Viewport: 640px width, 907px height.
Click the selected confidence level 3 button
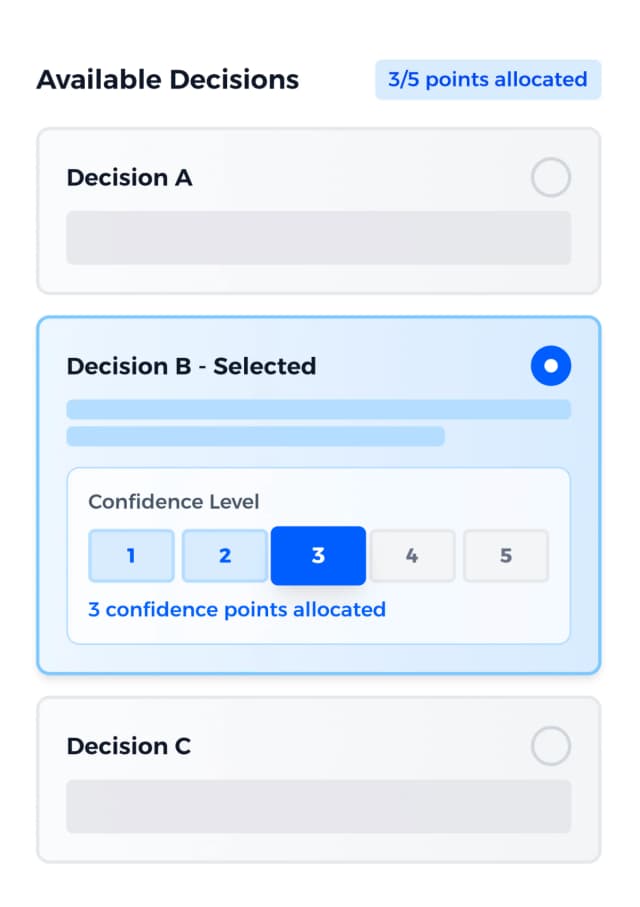pyautogui.click(x=318, y=555)
